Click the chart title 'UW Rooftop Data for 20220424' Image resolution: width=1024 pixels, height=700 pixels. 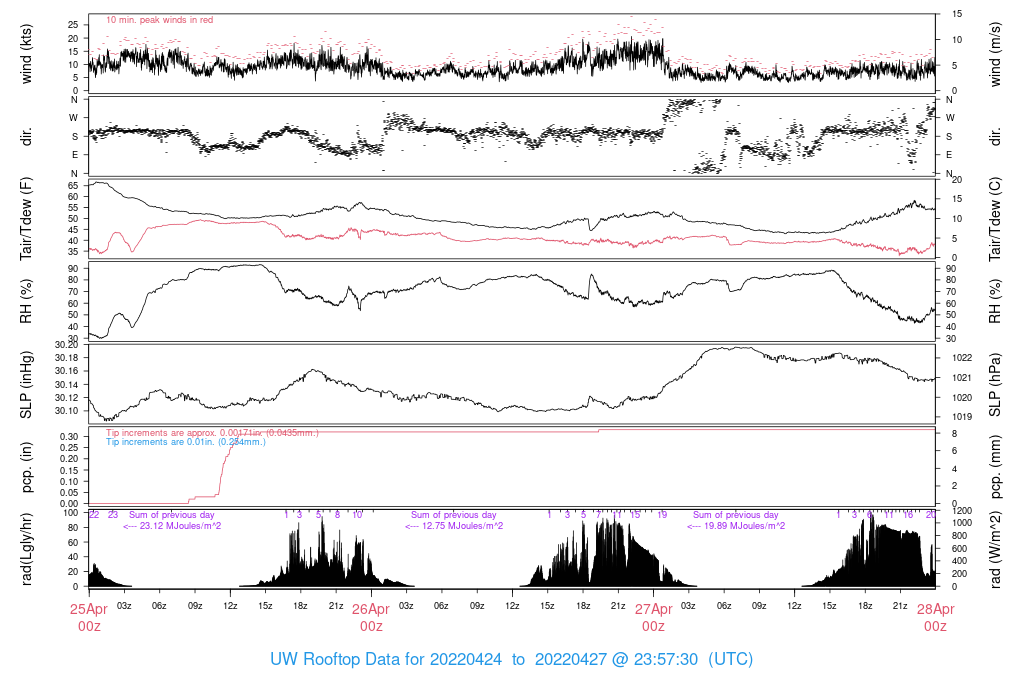pos(386,660)
